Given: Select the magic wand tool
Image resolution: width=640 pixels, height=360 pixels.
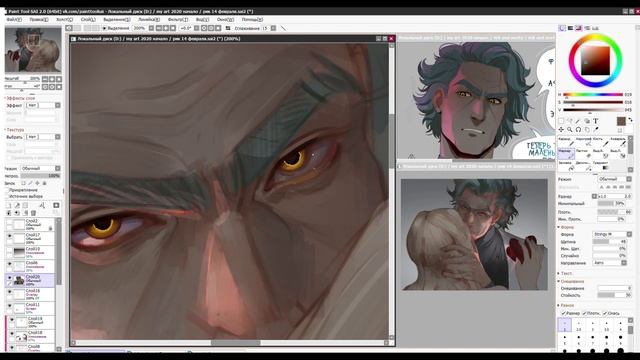Looking at the screenshot, I should [578, 121].
